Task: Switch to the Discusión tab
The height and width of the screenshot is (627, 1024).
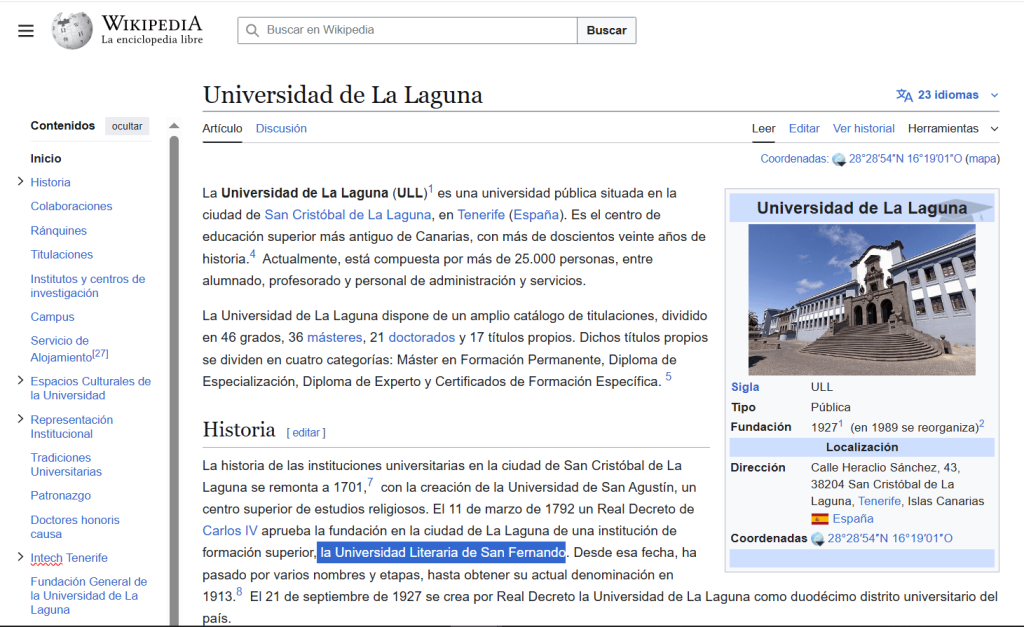Action: click(281, 129)
